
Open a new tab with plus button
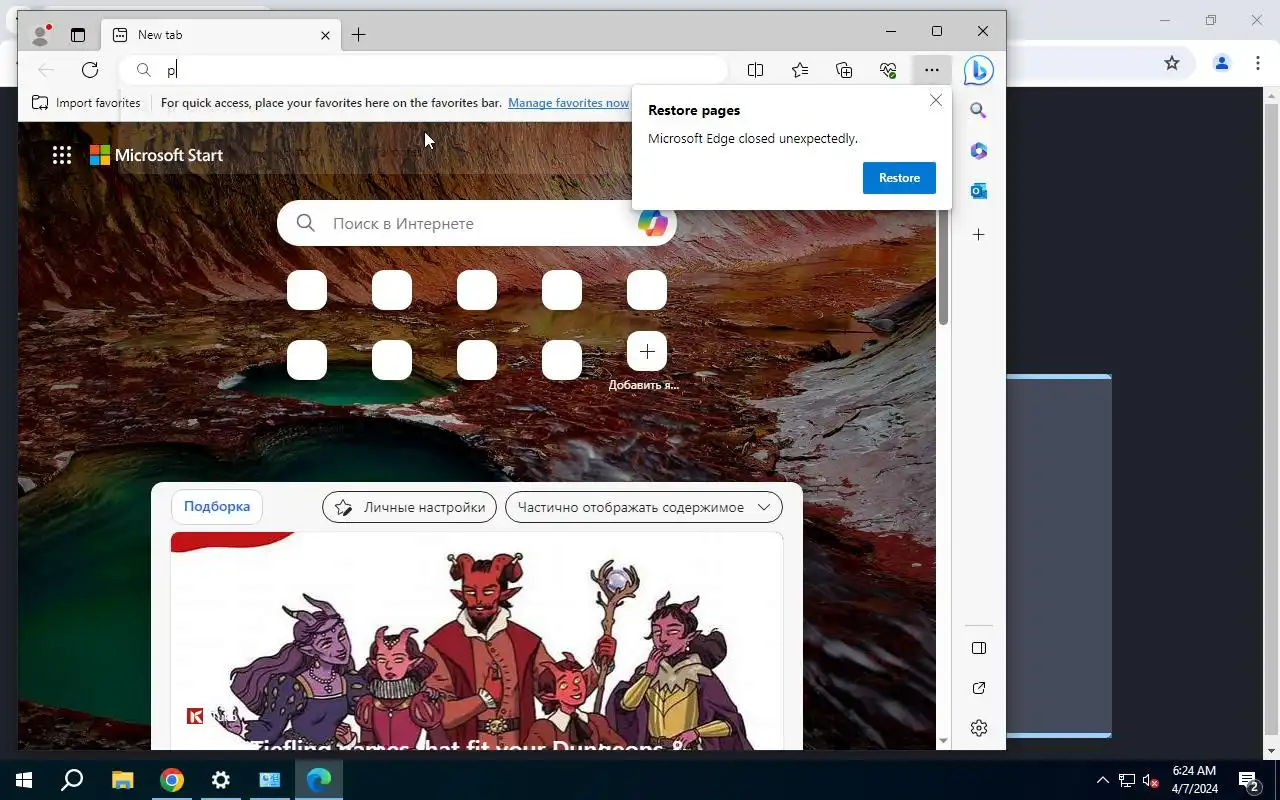point(358,35)
